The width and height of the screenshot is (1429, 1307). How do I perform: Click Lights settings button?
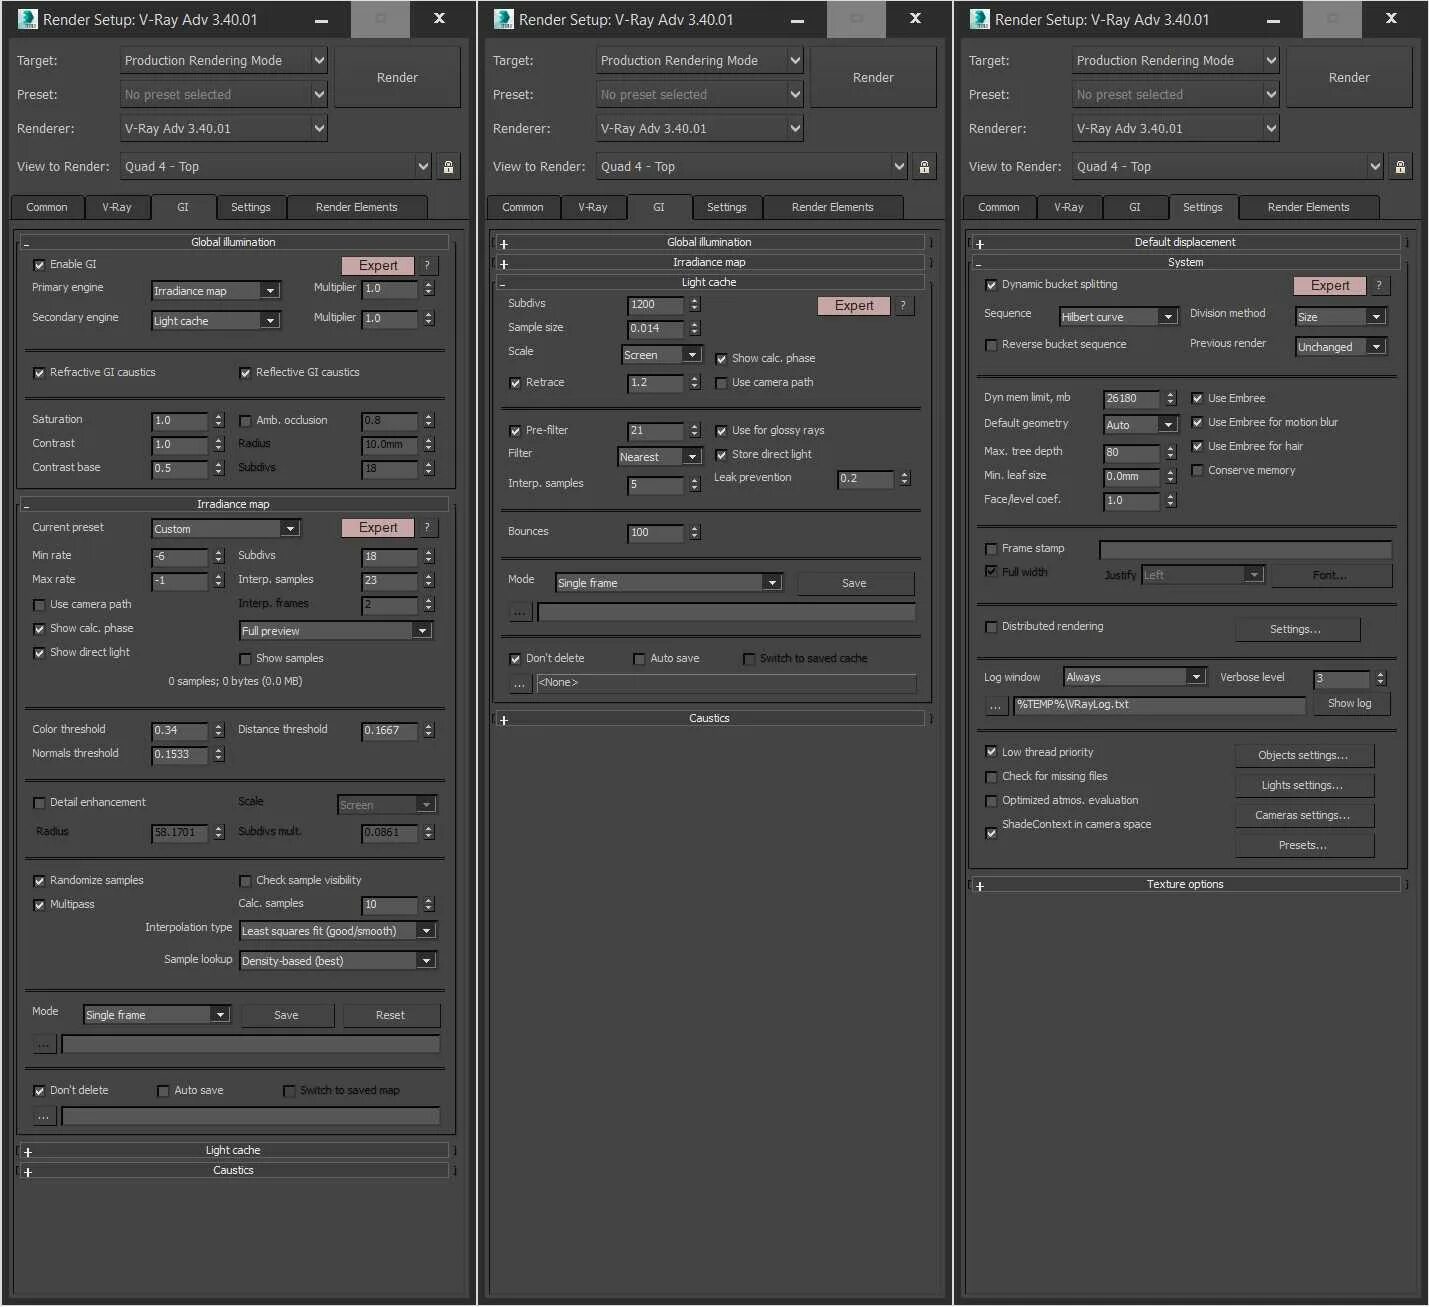pyautogui.click(x=1303, y=786)
